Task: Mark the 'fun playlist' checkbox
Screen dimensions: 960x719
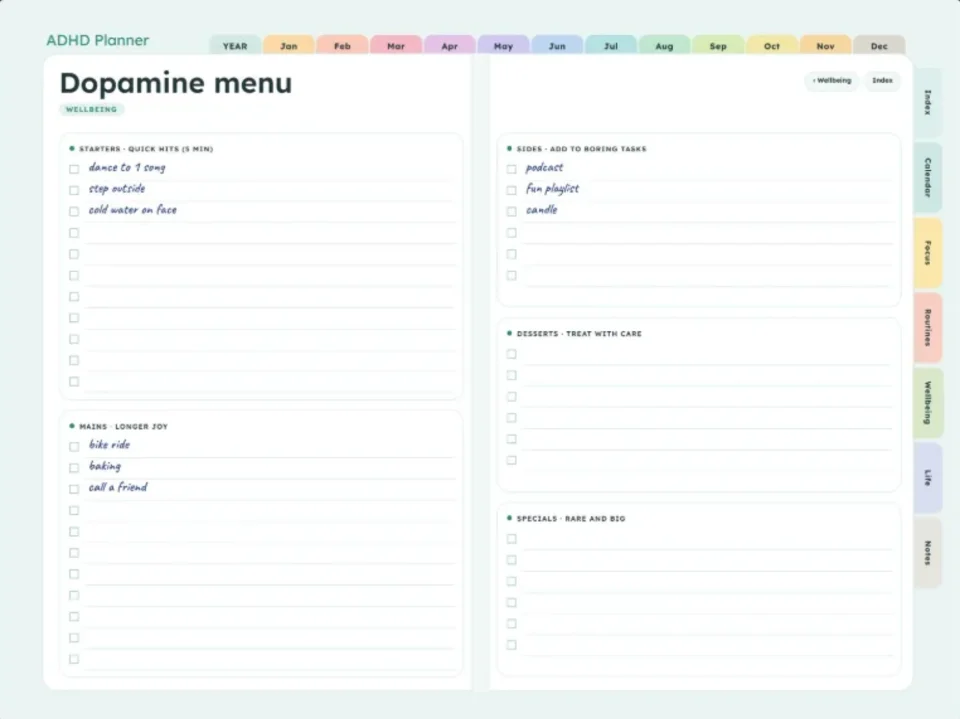Action: (x=511, y=190)
